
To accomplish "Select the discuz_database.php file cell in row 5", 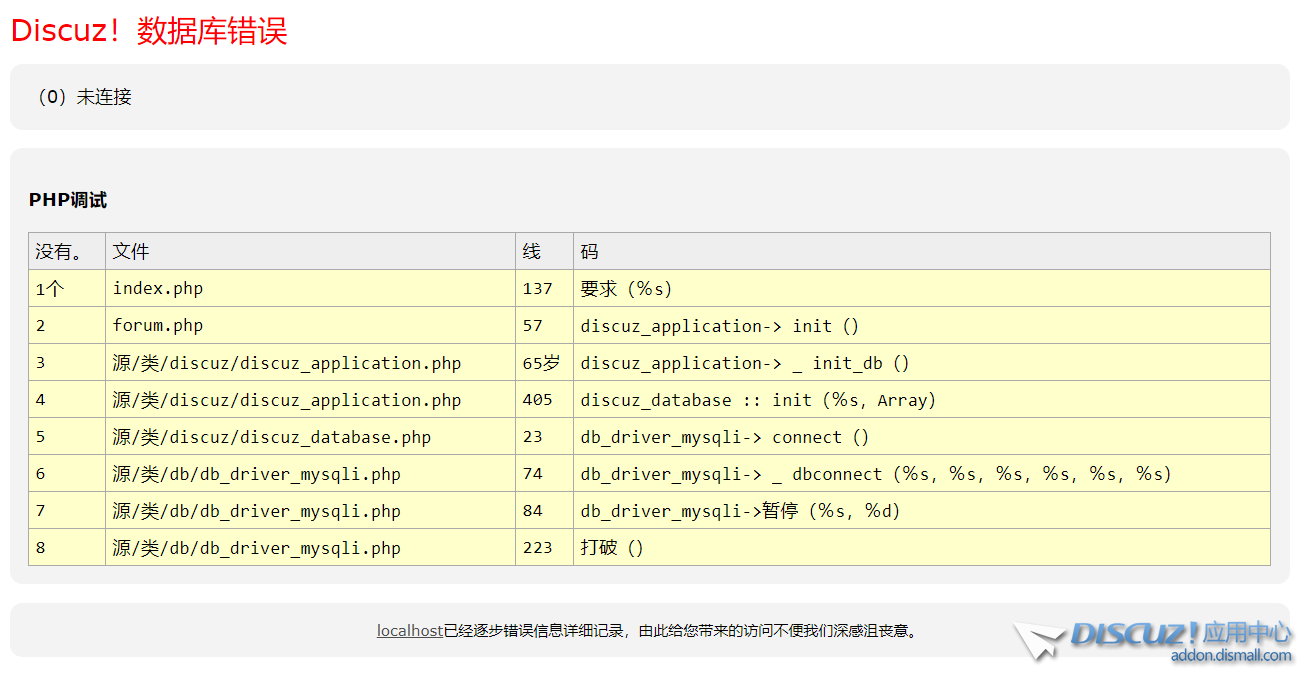I will coord(271,437).
